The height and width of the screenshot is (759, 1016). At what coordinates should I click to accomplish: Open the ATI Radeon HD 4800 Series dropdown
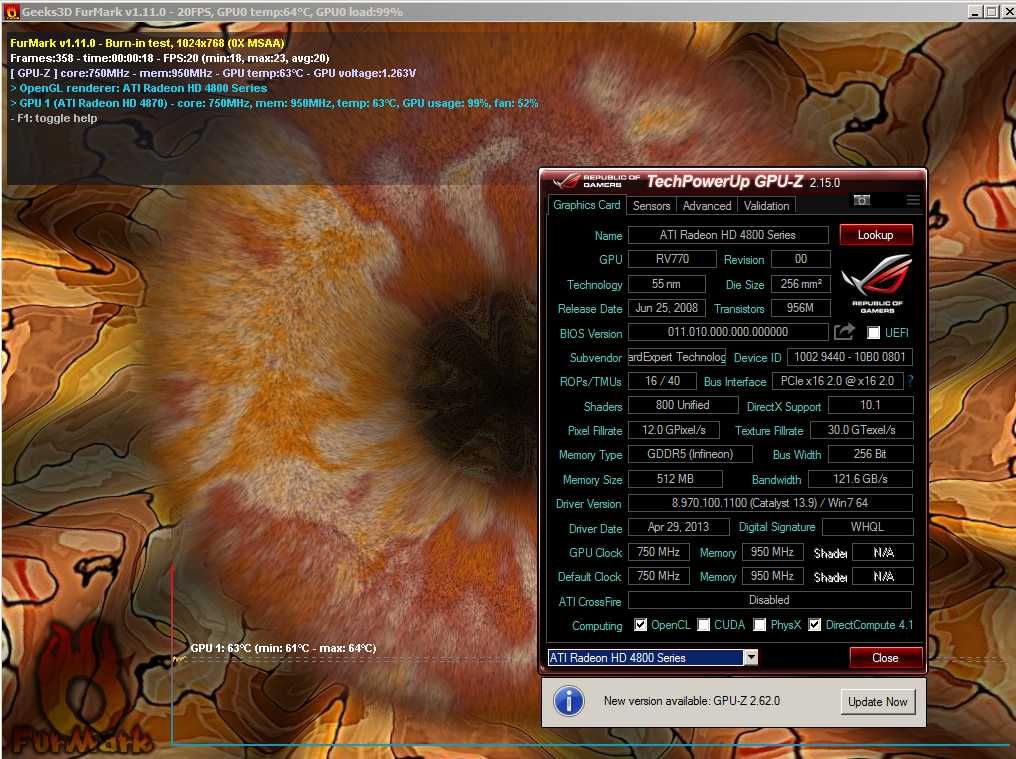pyautogui.click(x=750, y=657)
